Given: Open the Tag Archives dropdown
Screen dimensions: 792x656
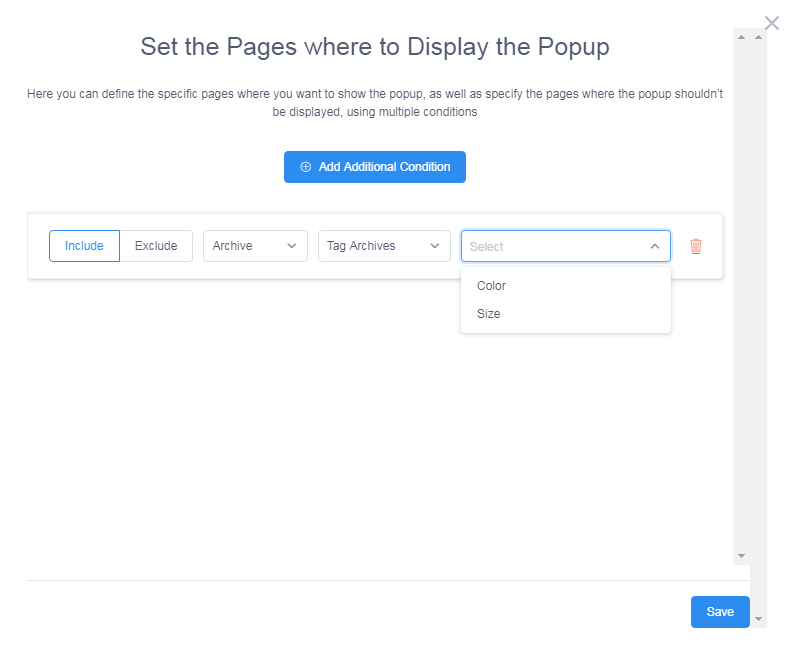Looking at the screenshot, I should click(384, 246).
